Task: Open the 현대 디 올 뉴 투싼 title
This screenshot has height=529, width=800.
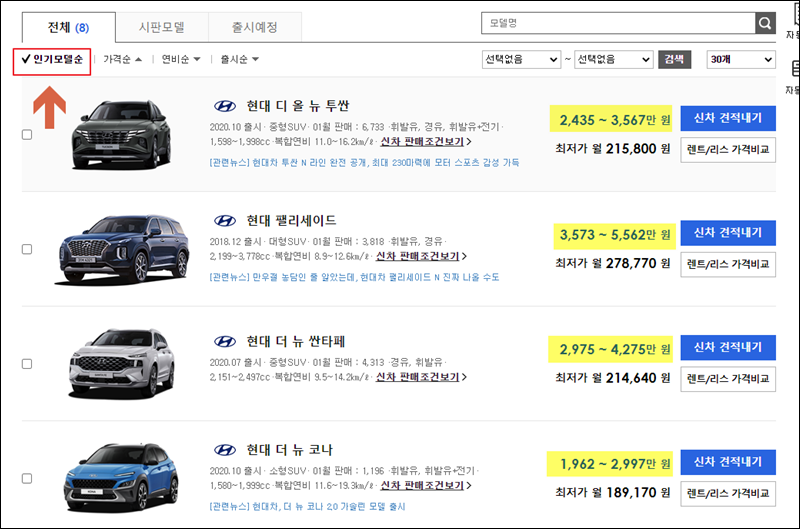Action: (298, 106)
